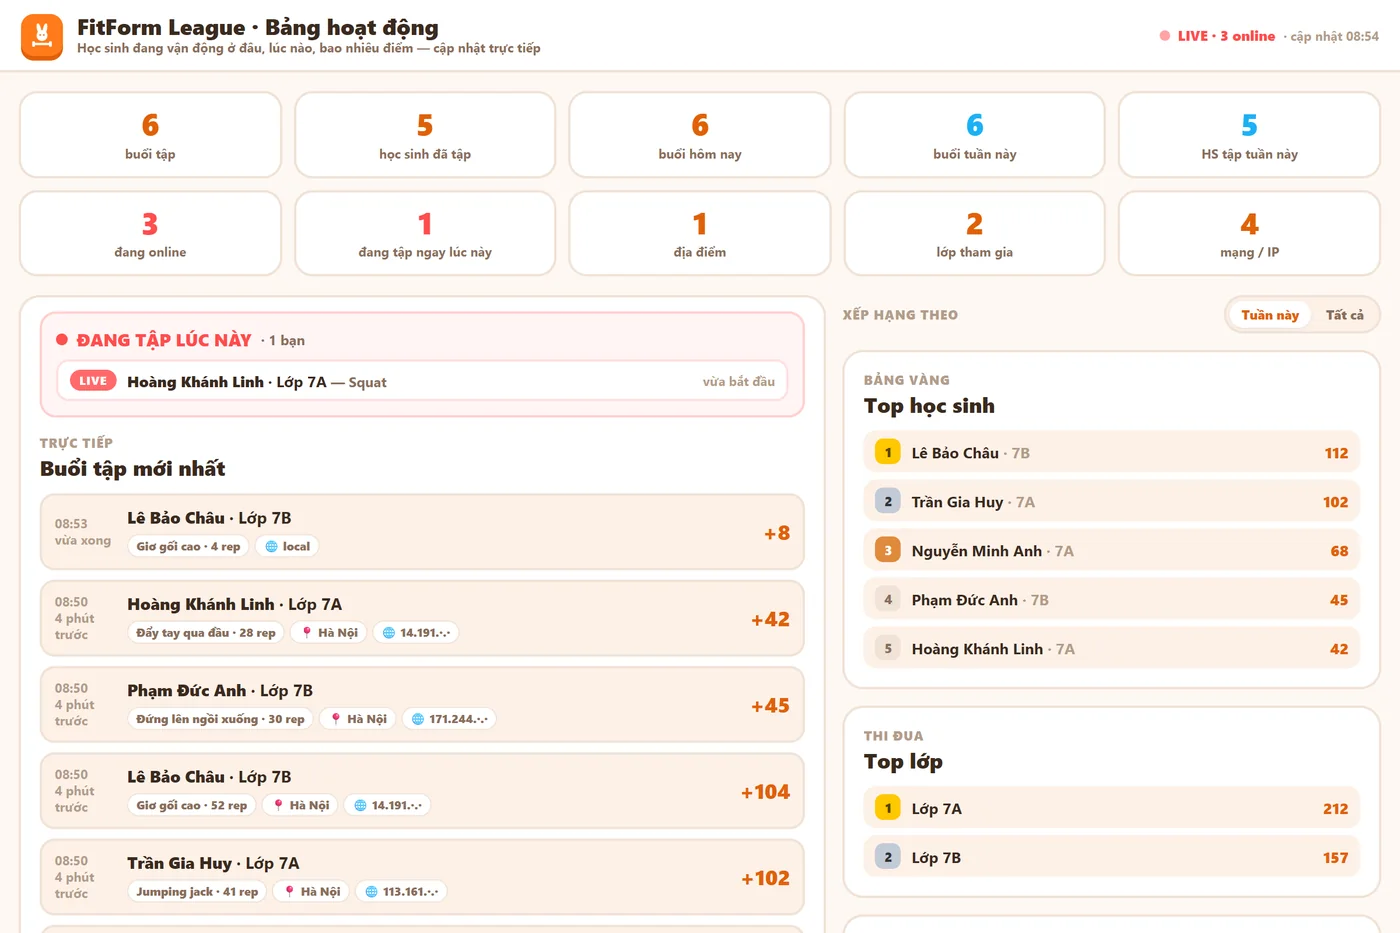Select the '6 buổi tuần này' card
Screen dimensions: 1400x933
(975, 135)
